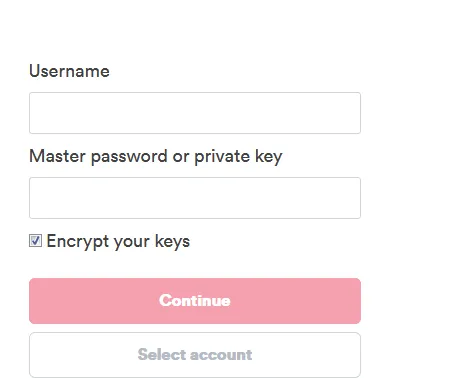Screen dimensions: 458x378
Task: Focus the Master password or private key field
Action: click(x=195, y=198)
